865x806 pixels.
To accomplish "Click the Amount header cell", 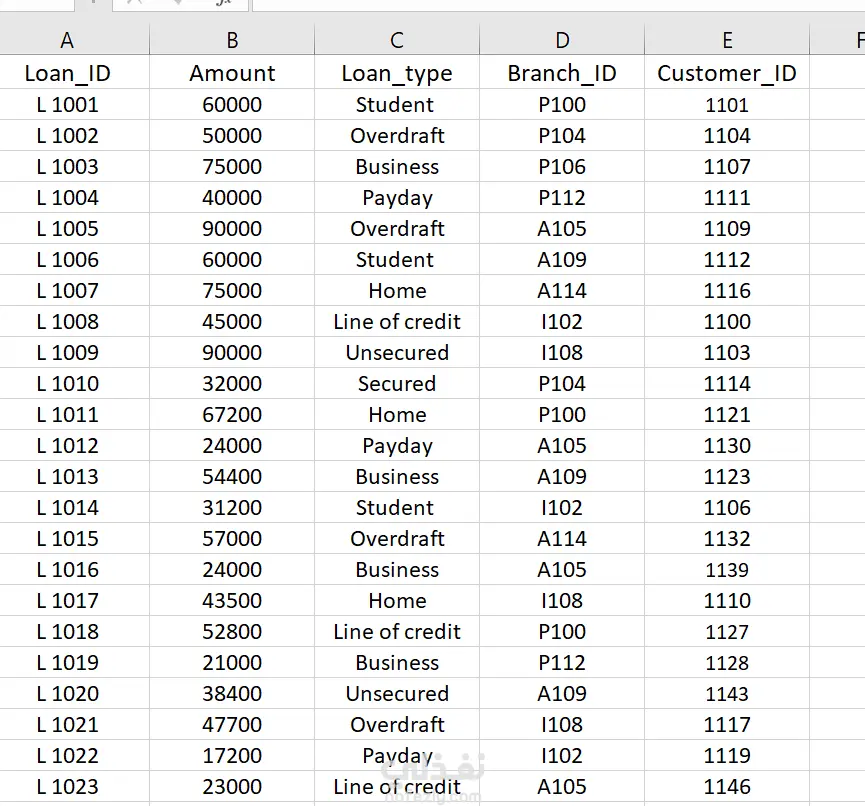I will [x=232, y=73].
